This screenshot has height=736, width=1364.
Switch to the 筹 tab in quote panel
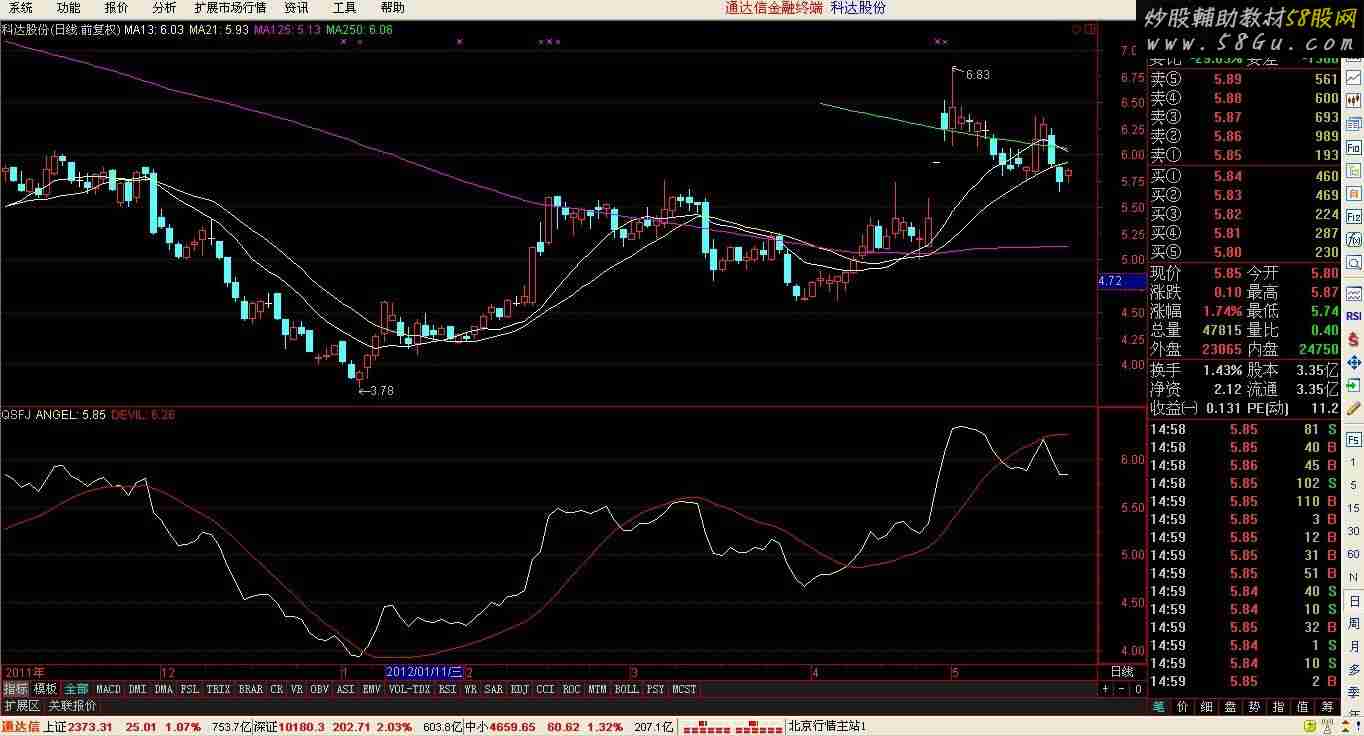click(x=1326, y=706)
